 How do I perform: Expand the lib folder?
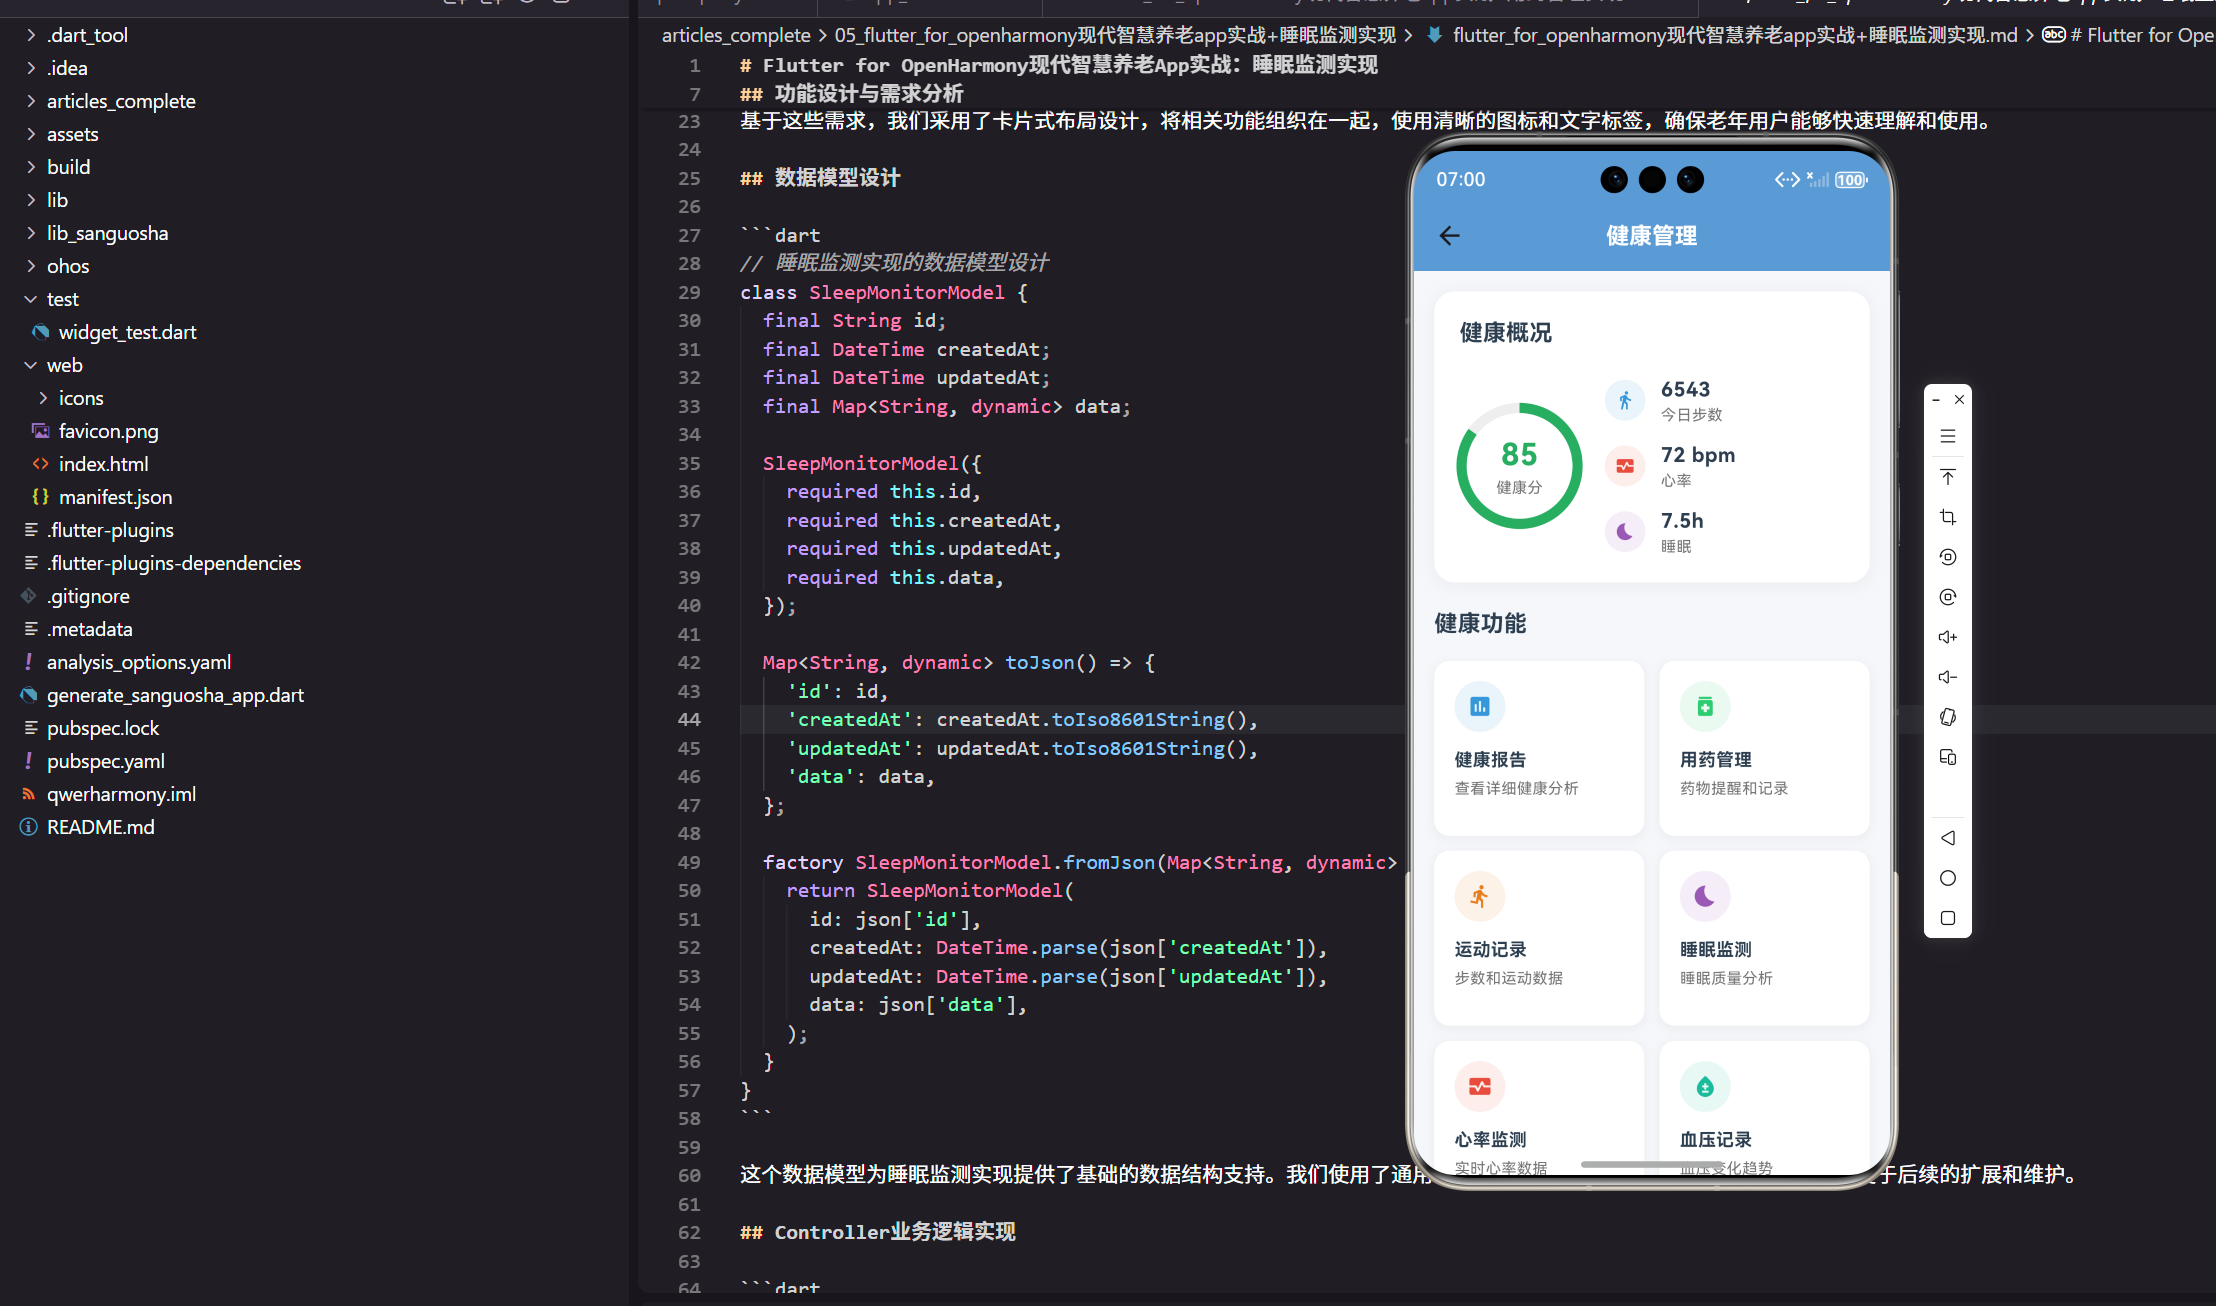coord(31,200)
